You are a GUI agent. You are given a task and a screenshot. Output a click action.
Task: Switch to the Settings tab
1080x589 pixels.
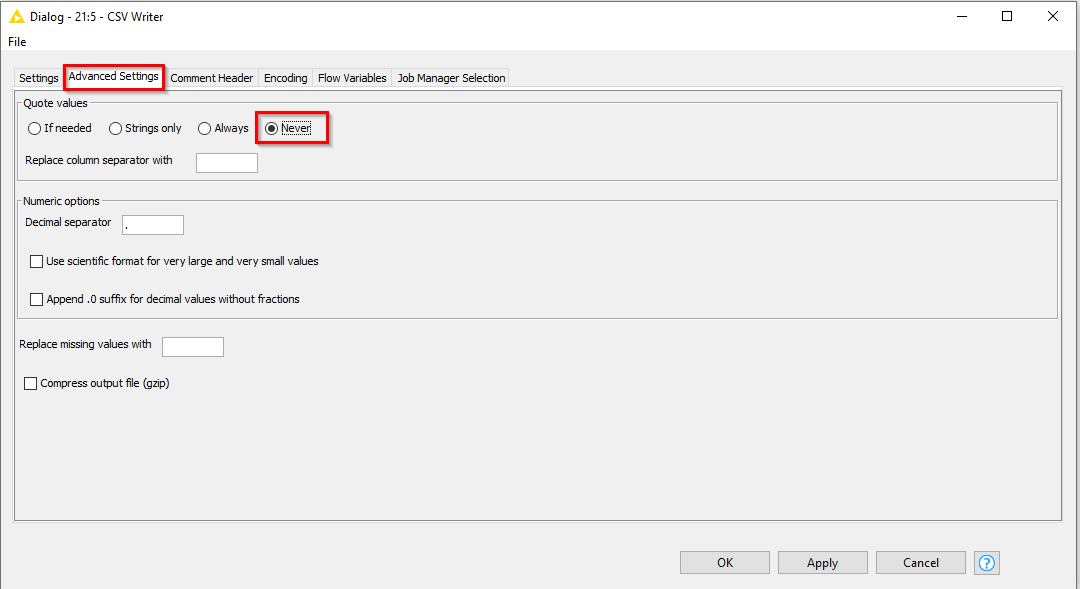(39, 78)
